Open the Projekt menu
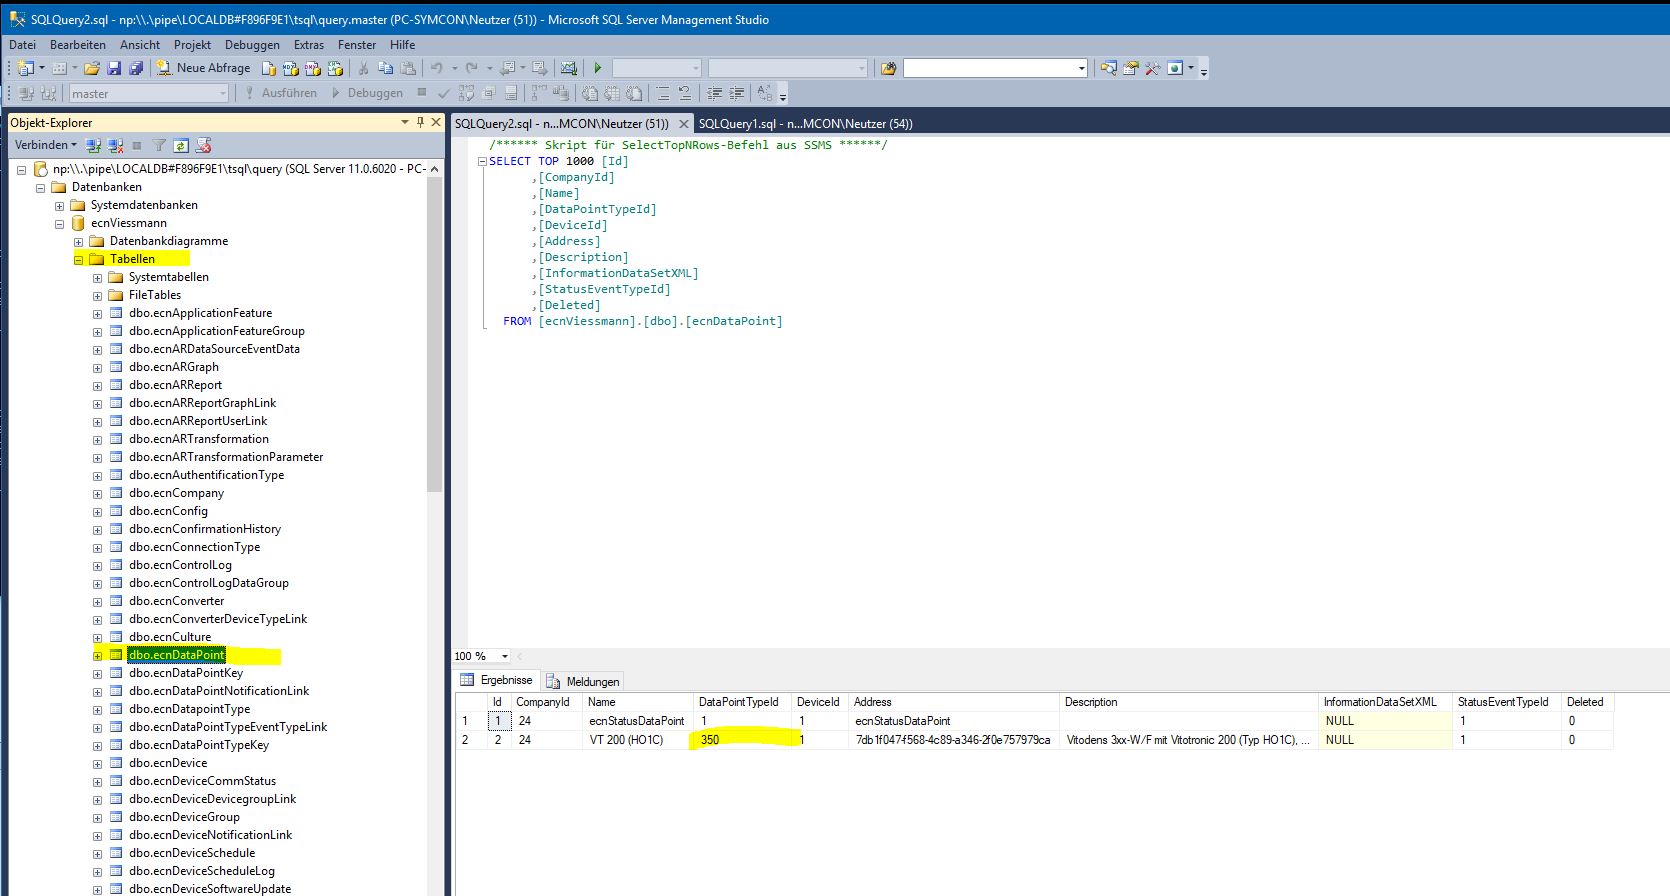The image size is (1670, 896). click(192, 45)
